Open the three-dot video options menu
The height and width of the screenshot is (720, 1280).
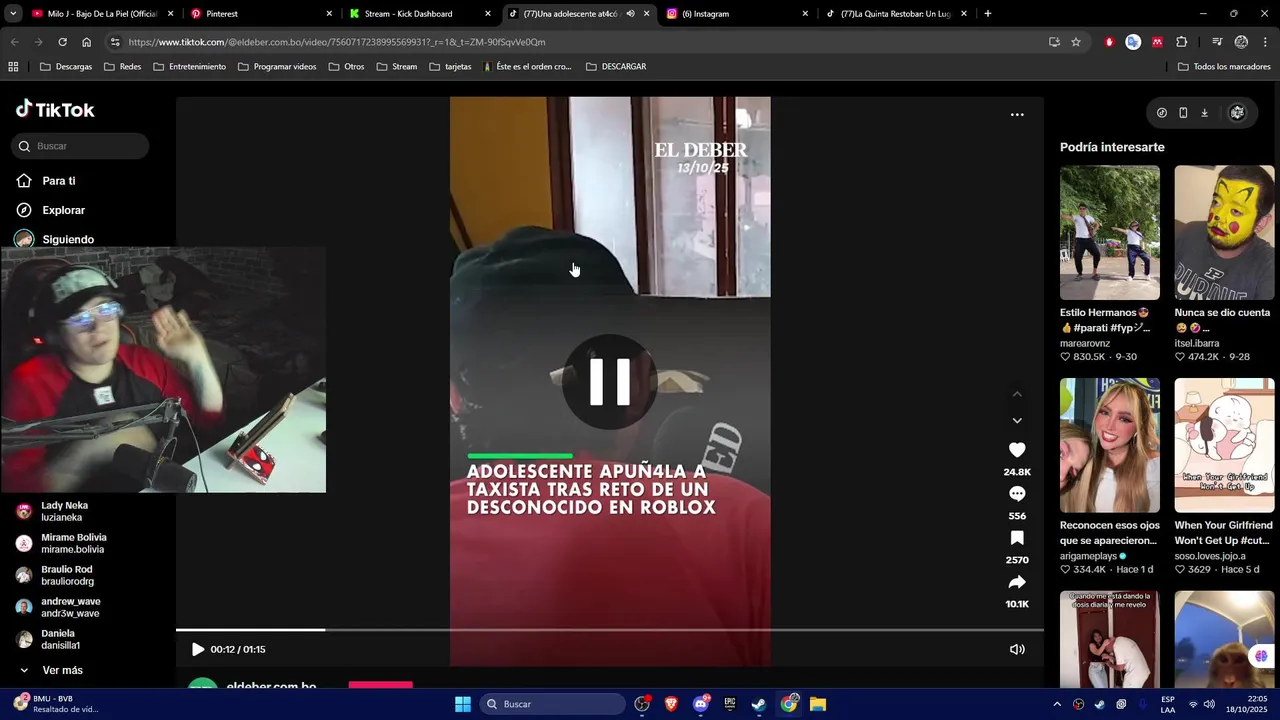tap(1017, 115)
